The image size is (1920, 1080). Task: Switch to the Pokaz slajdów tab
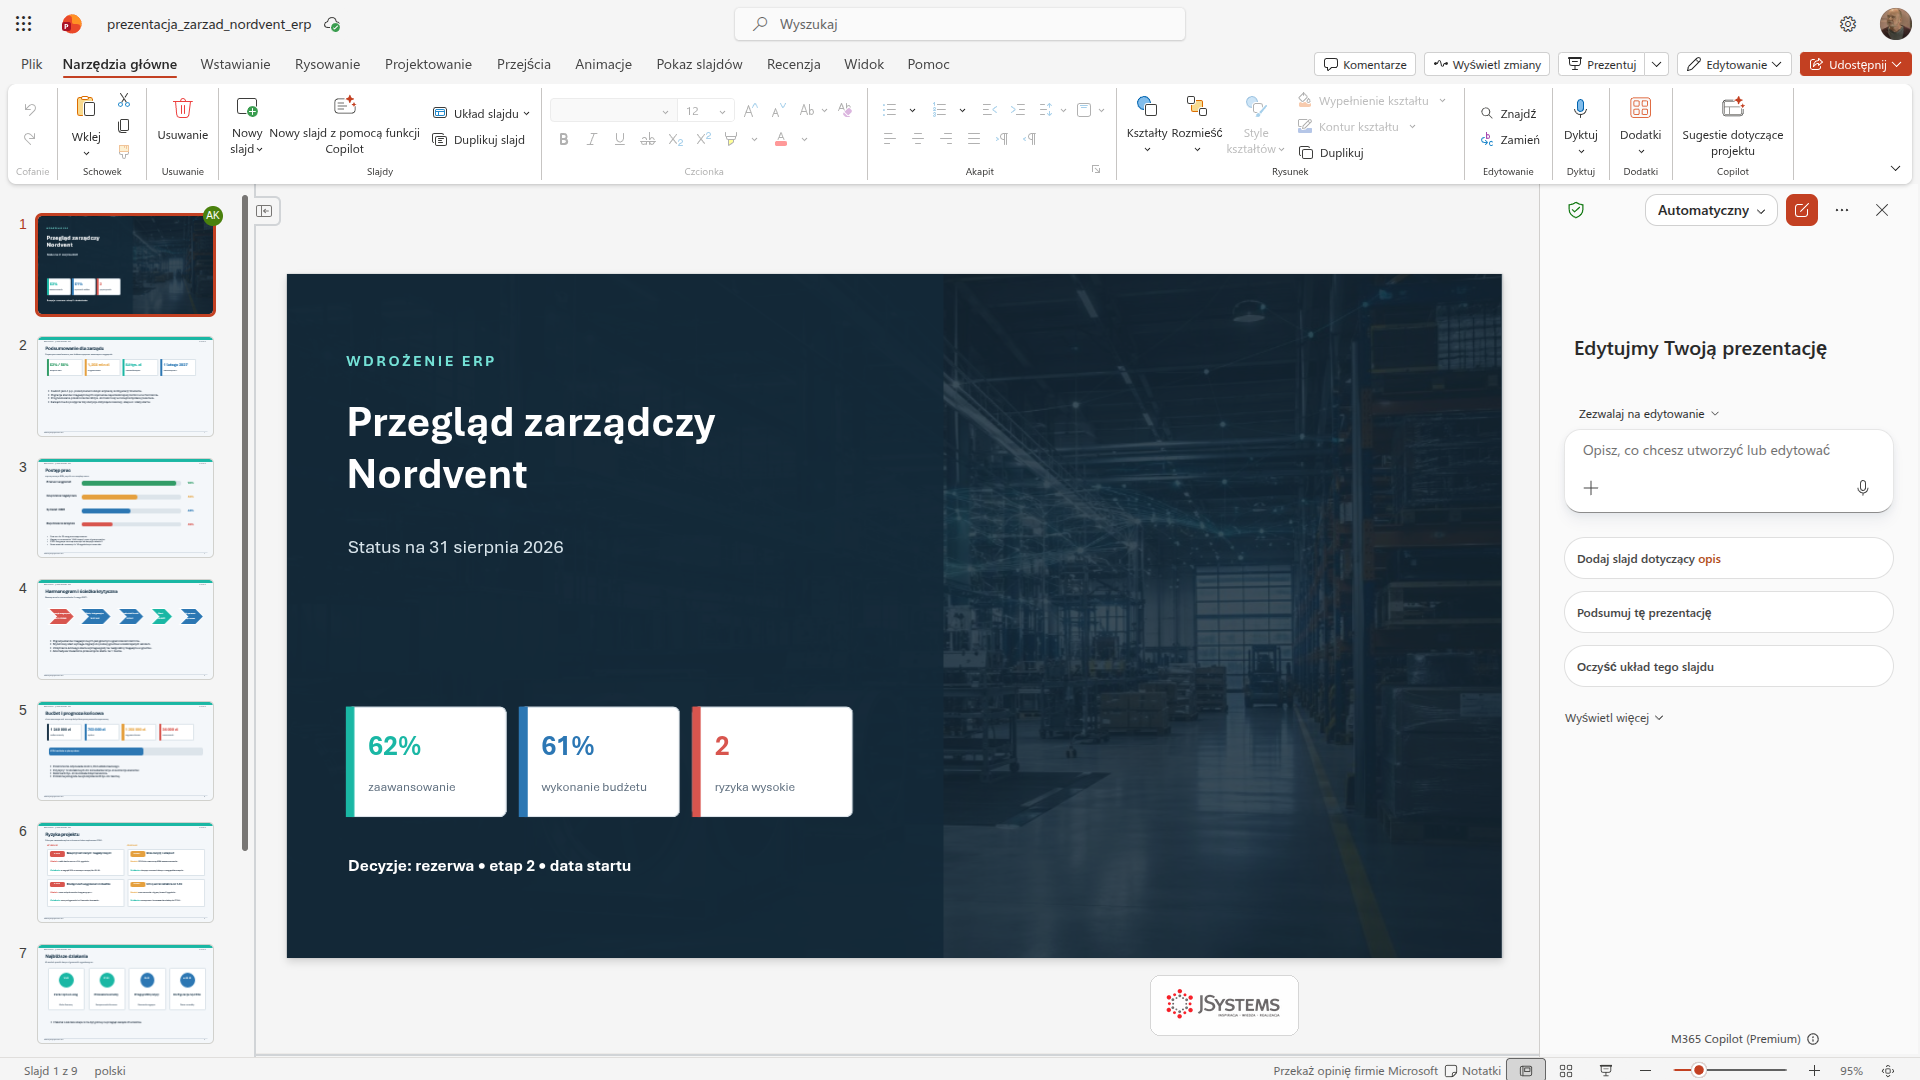point(699,64)
